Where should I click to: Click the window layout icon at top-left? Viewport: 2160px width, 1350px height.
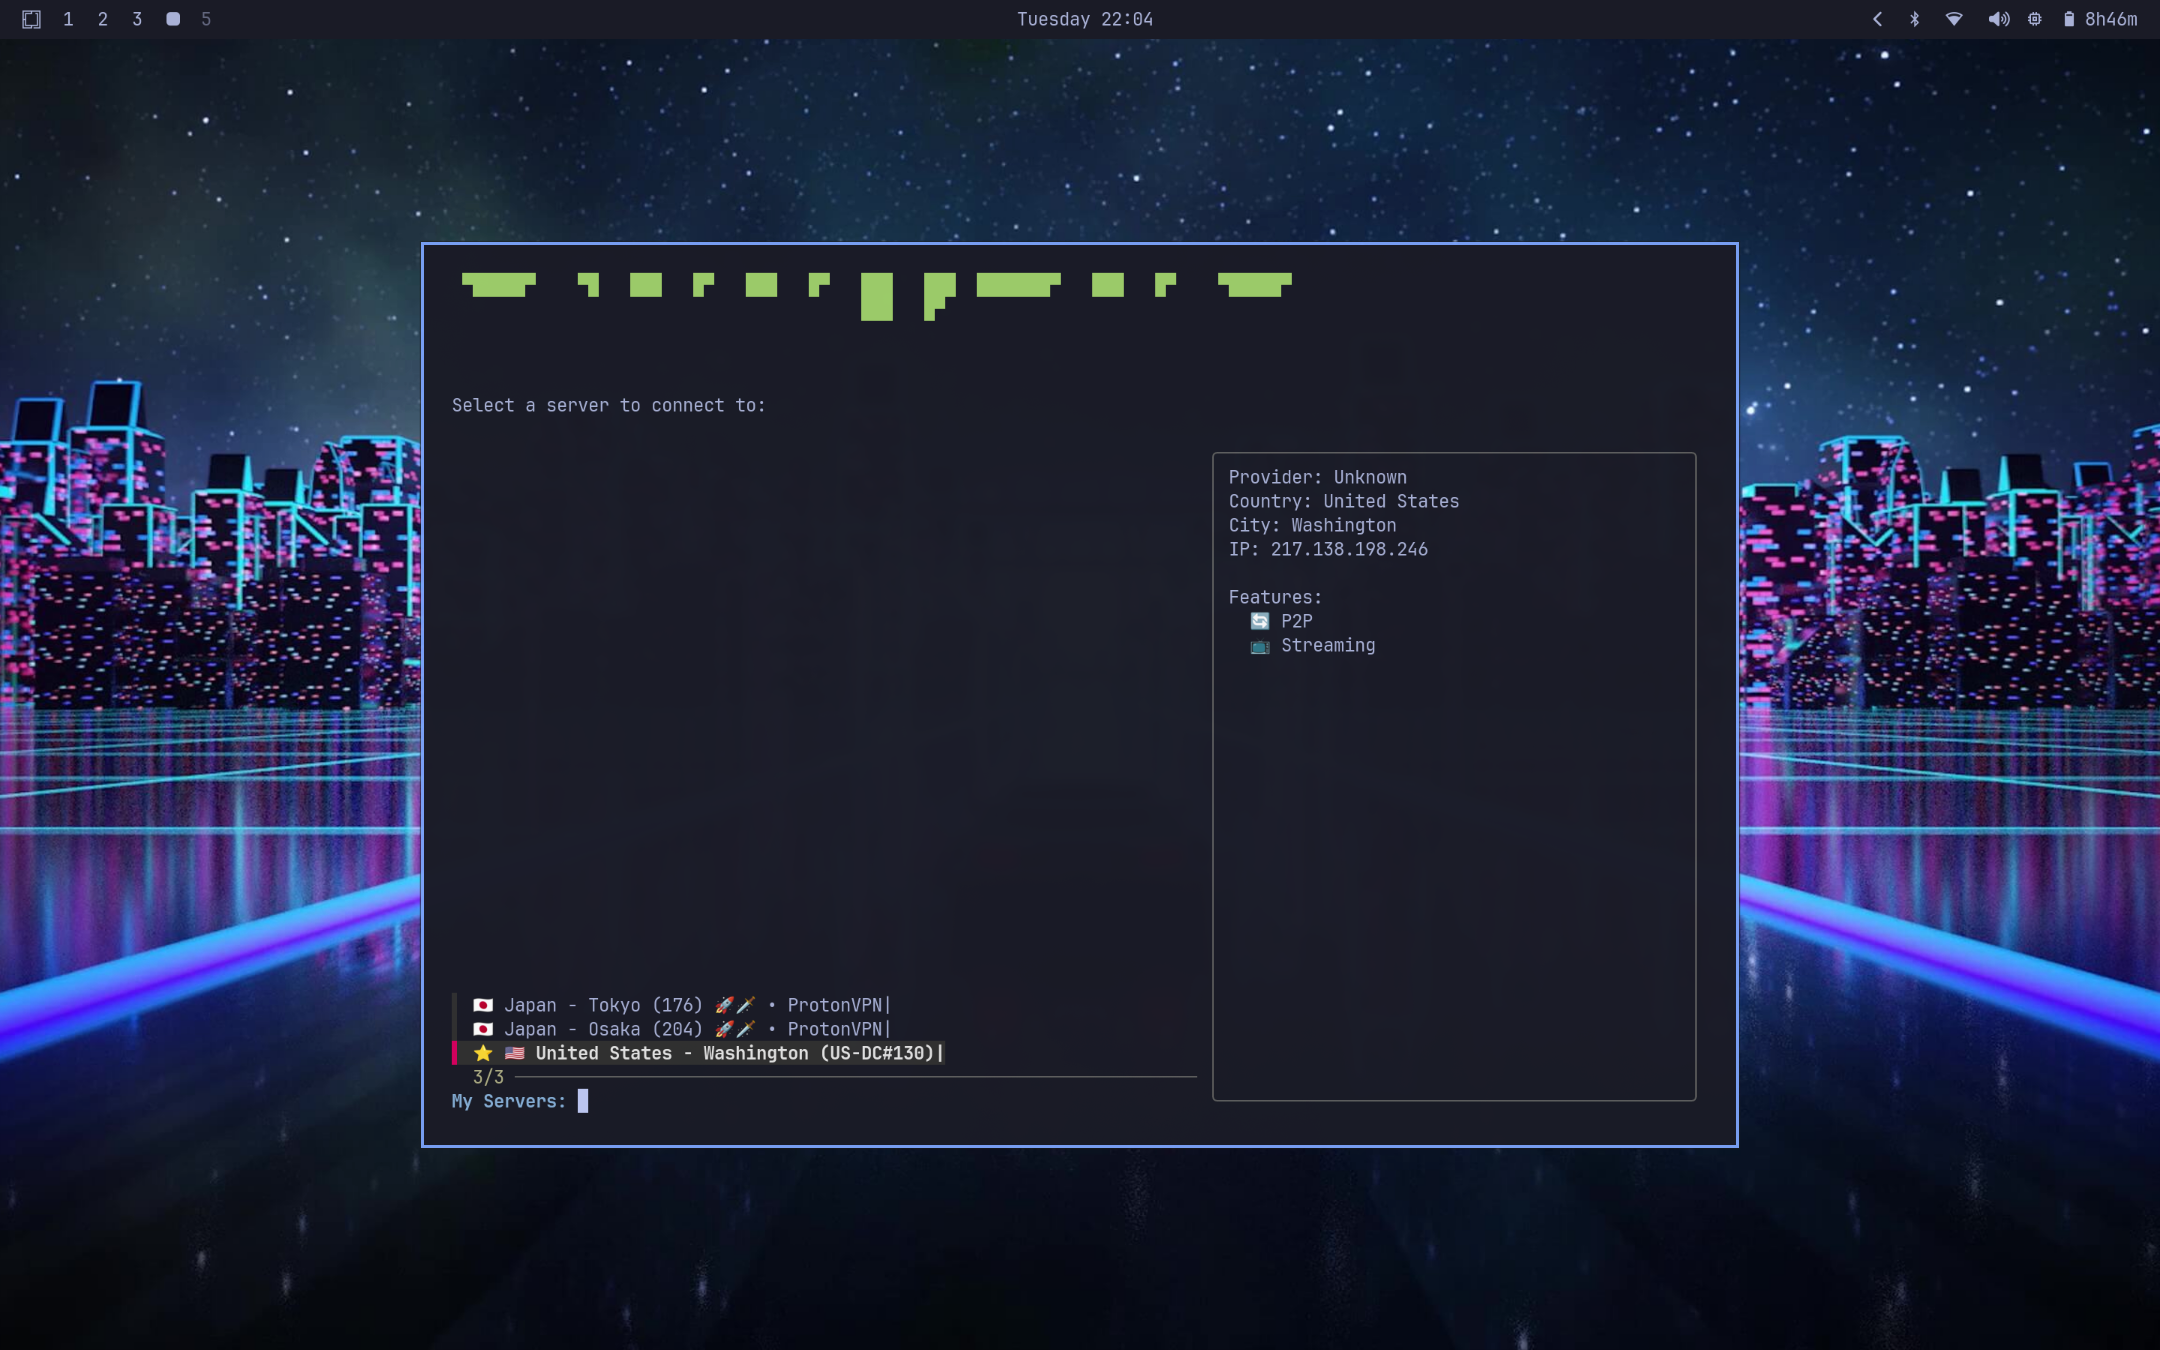31,19
